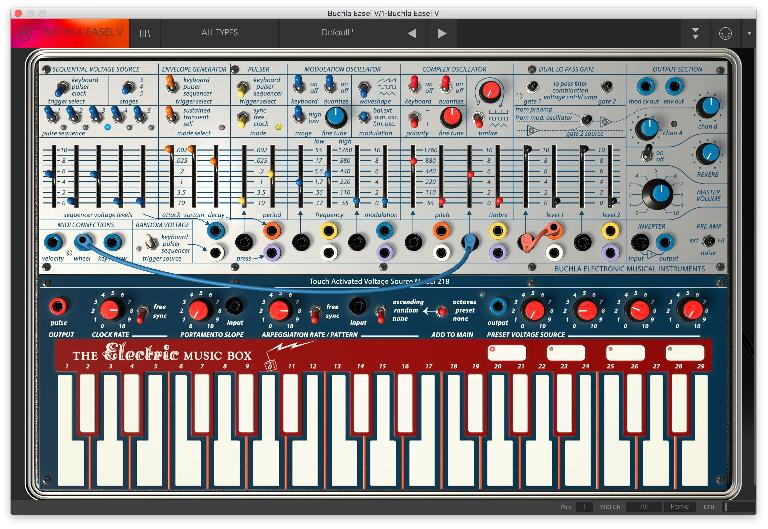
Task: Go to the next preset
Action: click(x=441, y=33)
